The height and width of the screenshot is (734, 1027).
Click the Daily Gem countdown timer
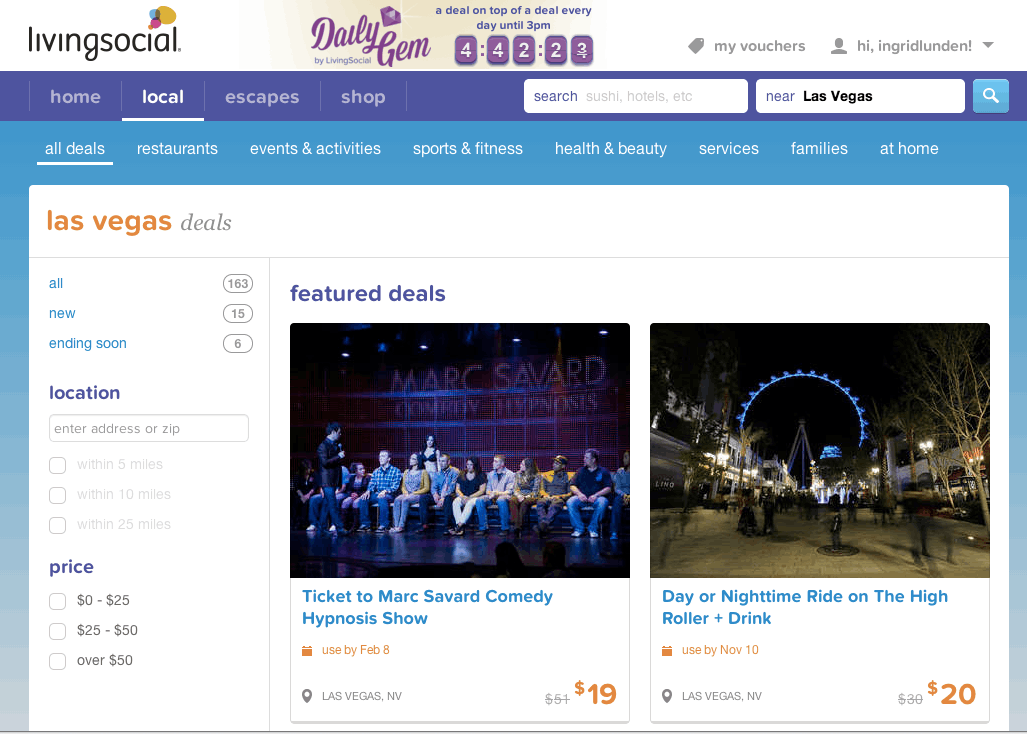(524, 50)
